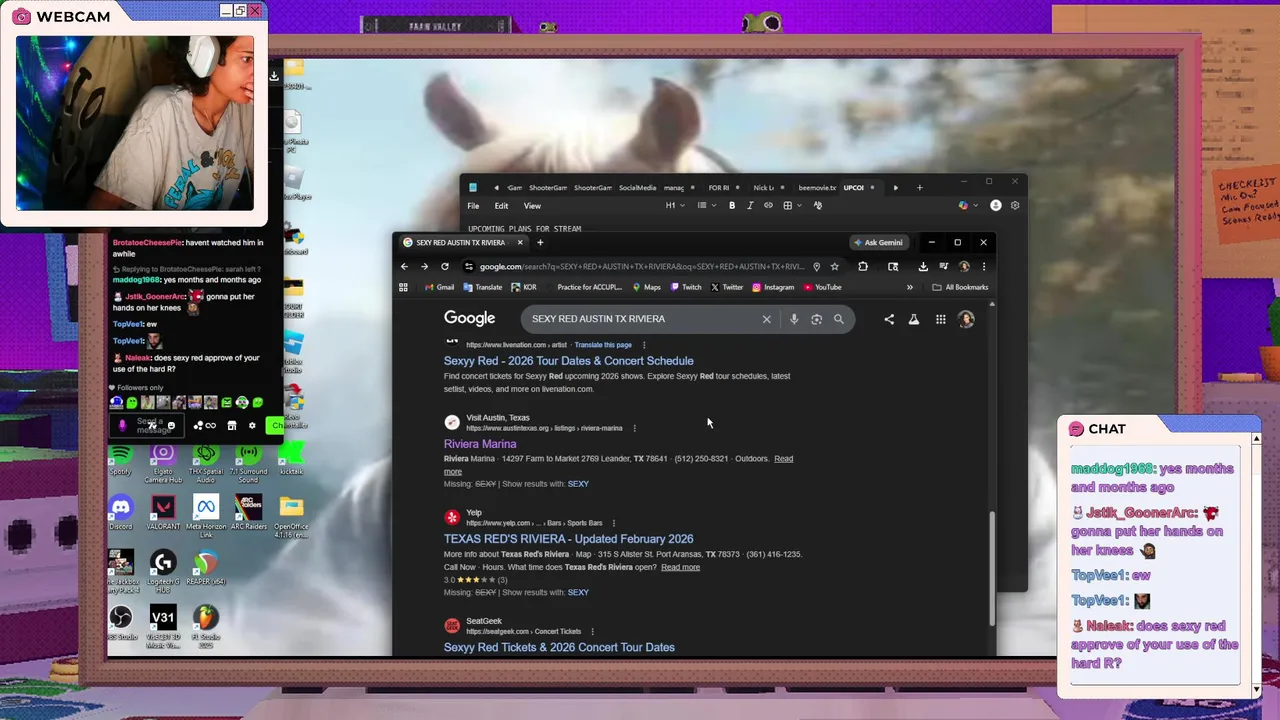
Task: Toggle bold in text editor
Action: 732,206
